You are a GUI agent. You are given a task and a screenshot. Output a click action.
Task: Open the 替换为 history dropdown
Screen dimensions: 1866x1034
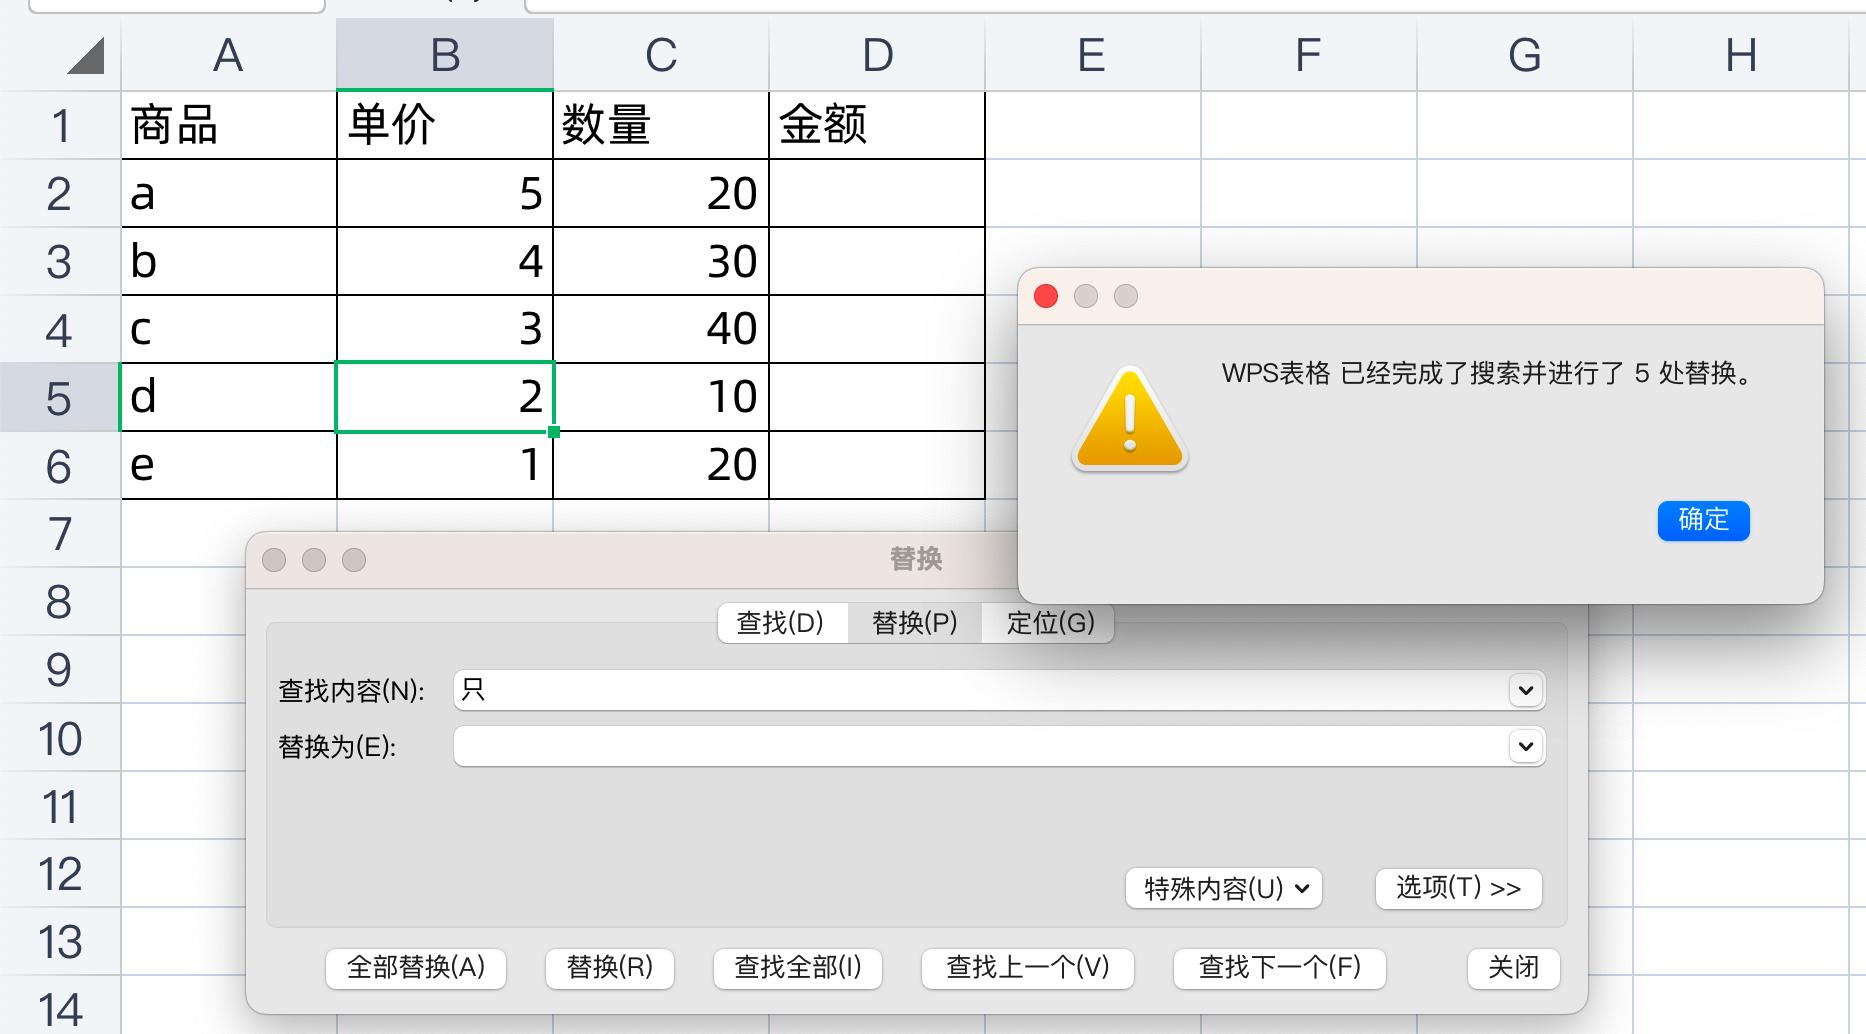(1523, 746)
